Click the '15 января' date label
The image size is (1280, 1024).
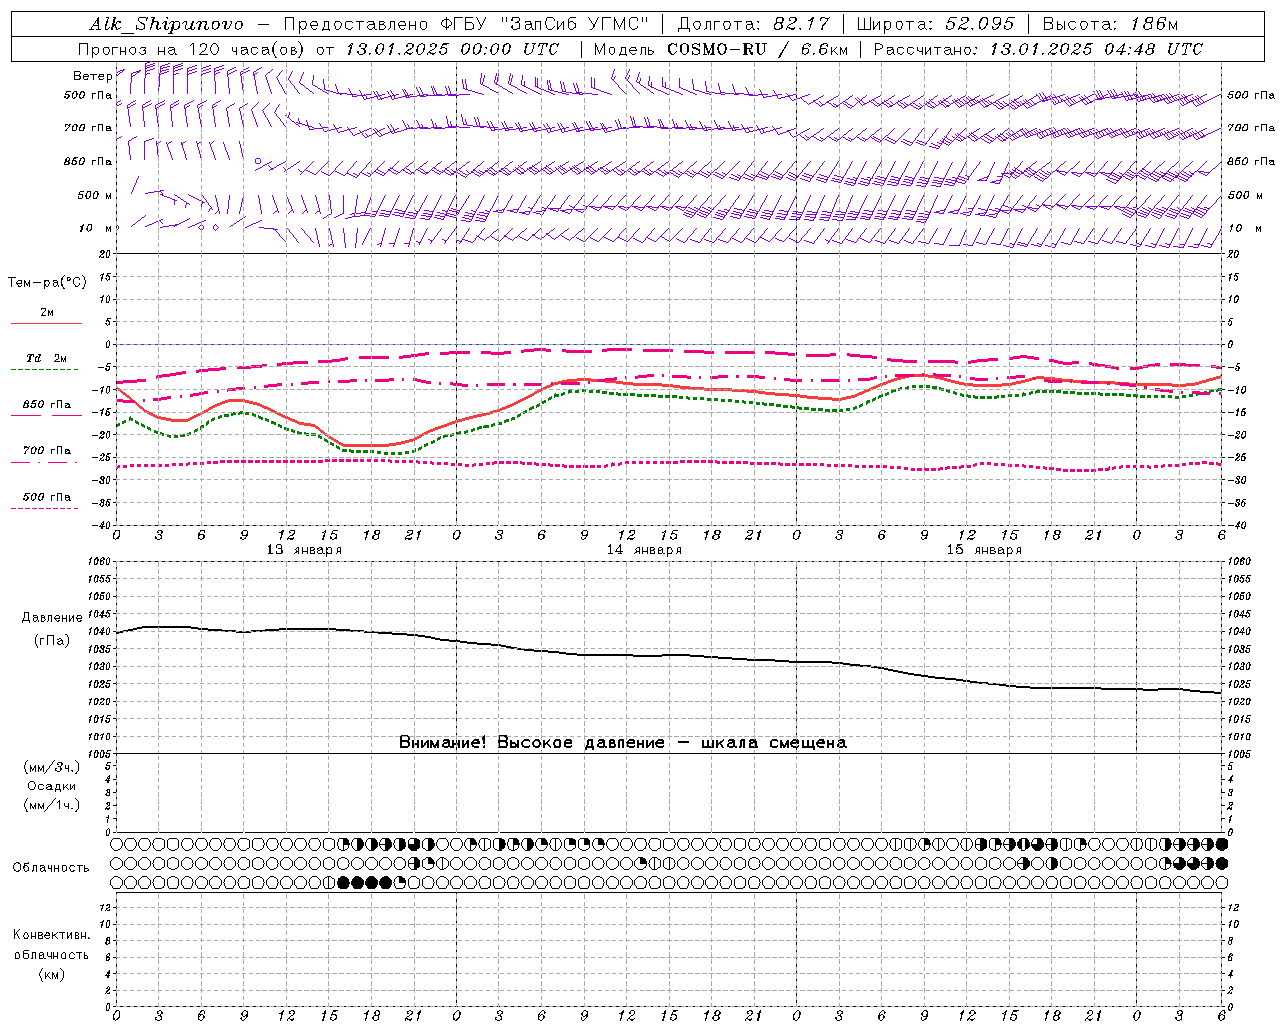(x=984, y=550)
